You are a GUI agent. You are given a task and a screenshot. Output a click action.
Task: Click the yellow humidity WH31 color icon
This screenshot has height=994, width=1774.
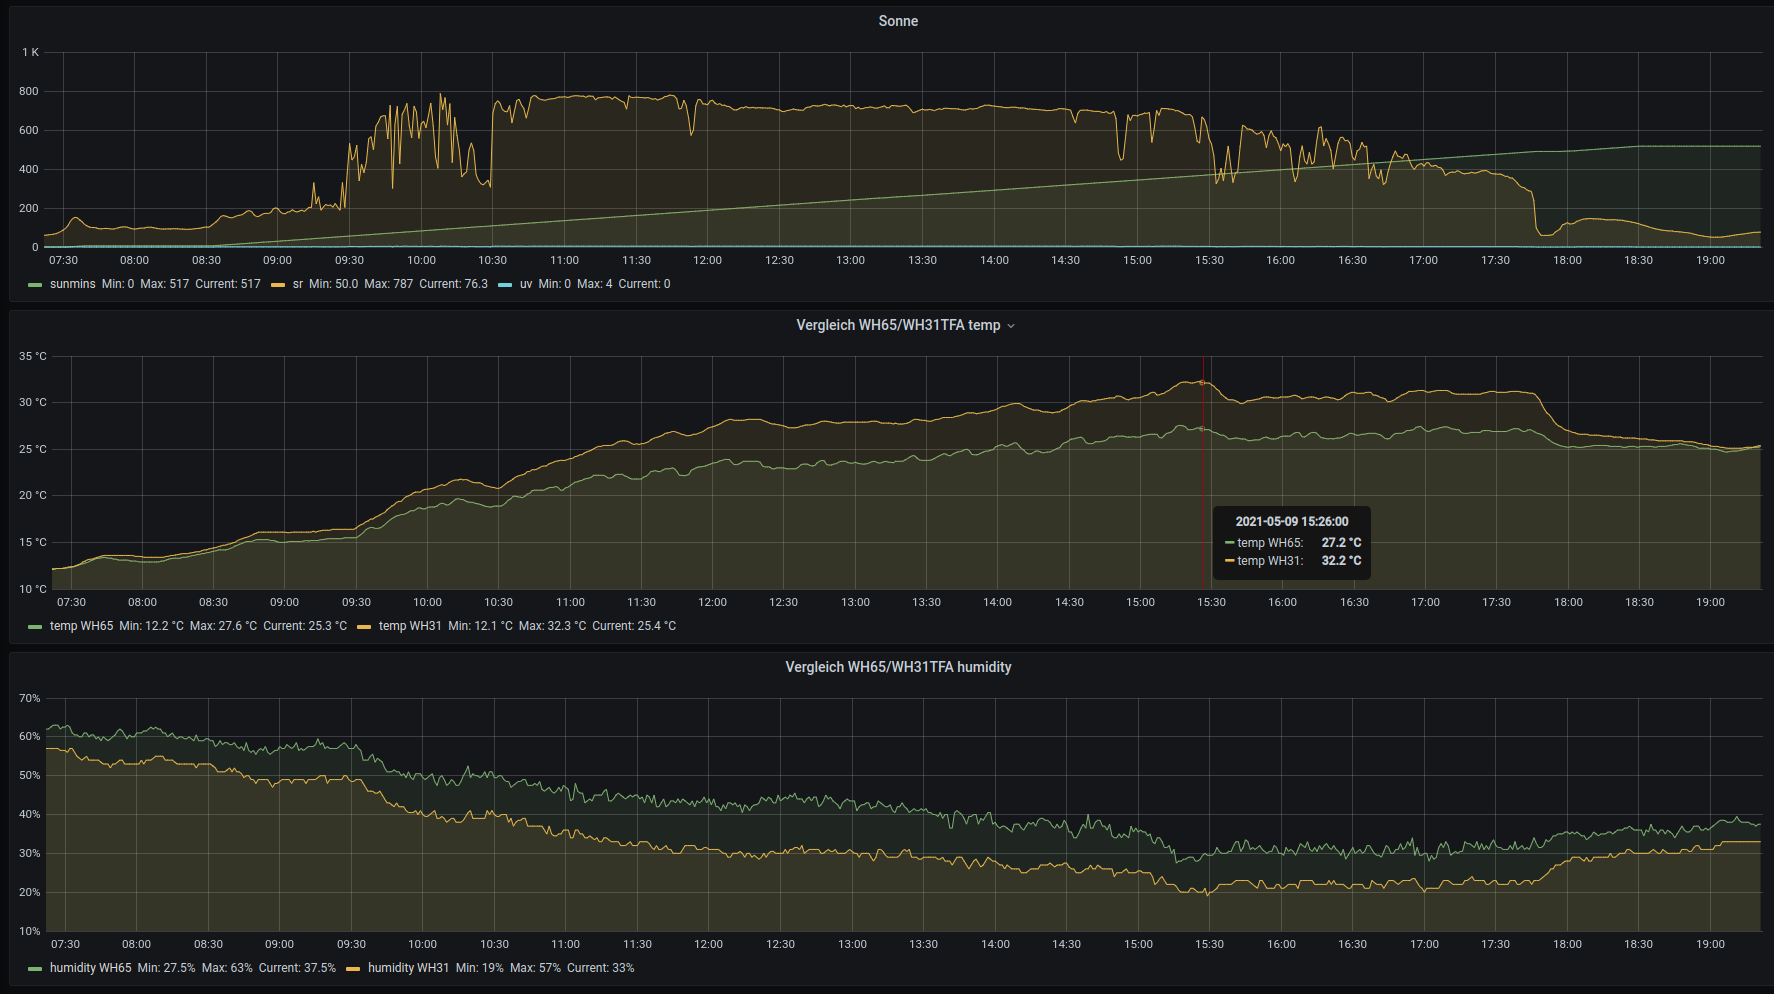353,969
